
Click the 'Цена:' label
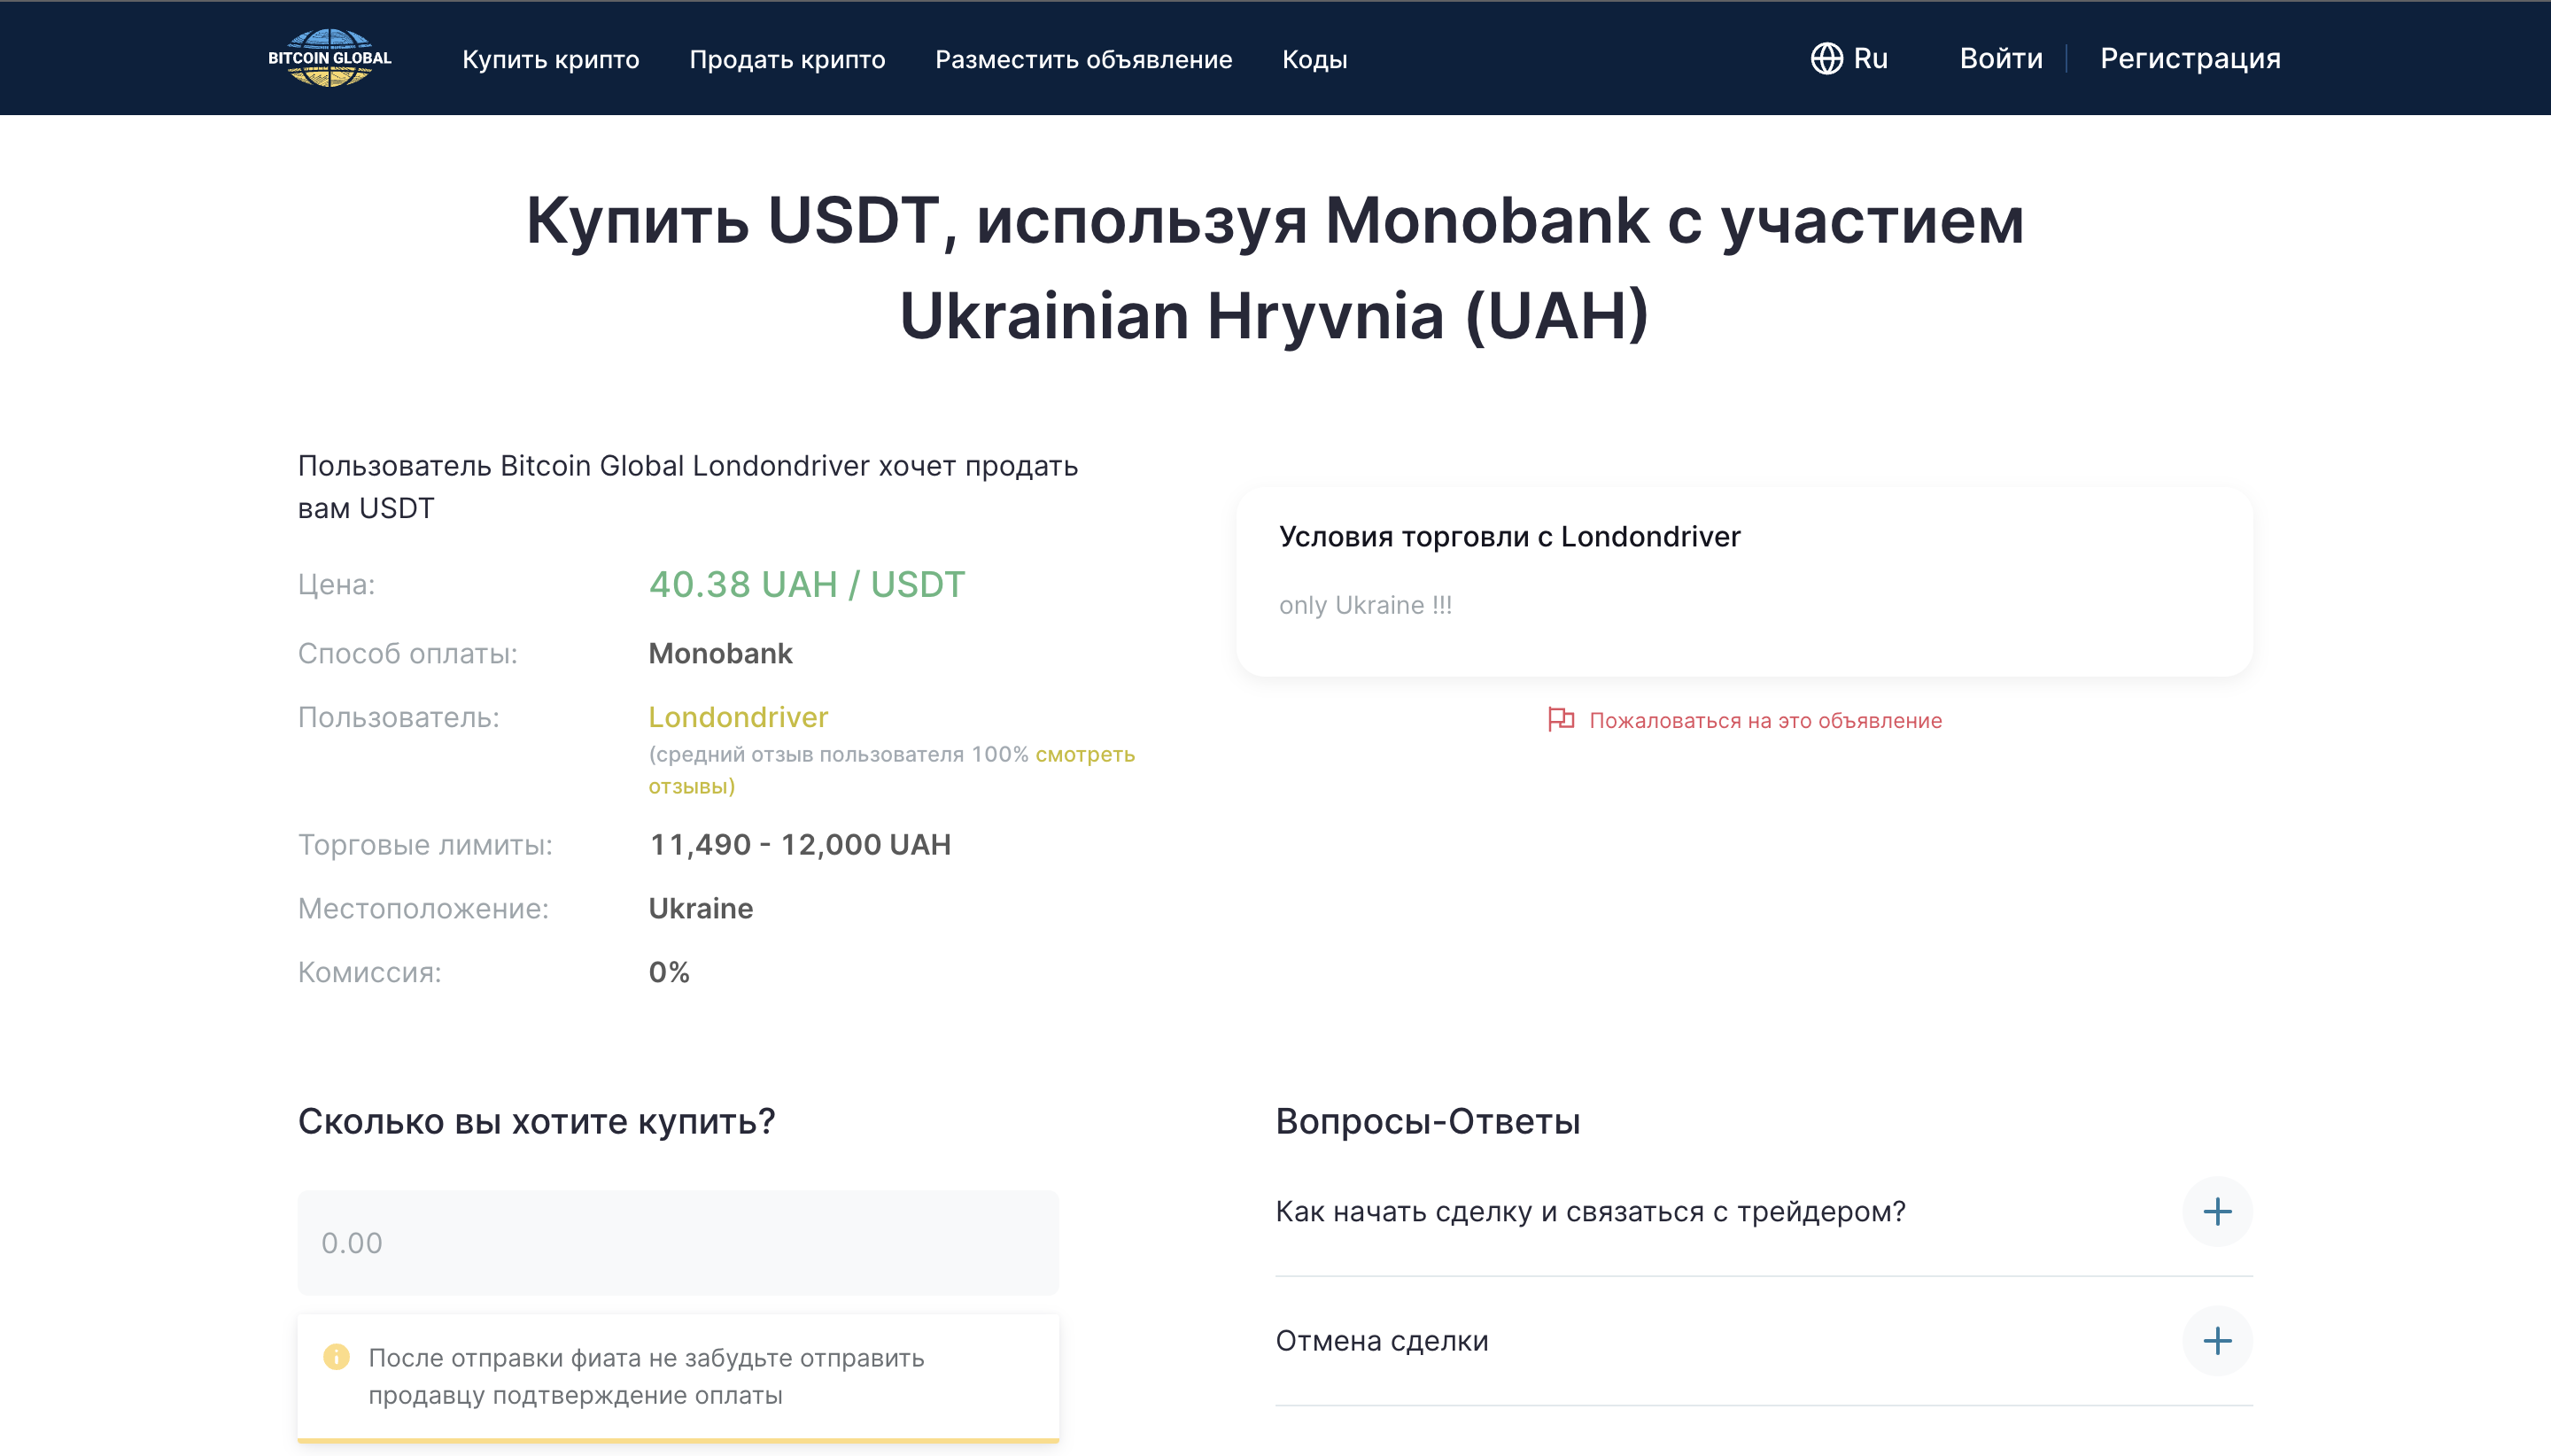(x=336, y=584)
